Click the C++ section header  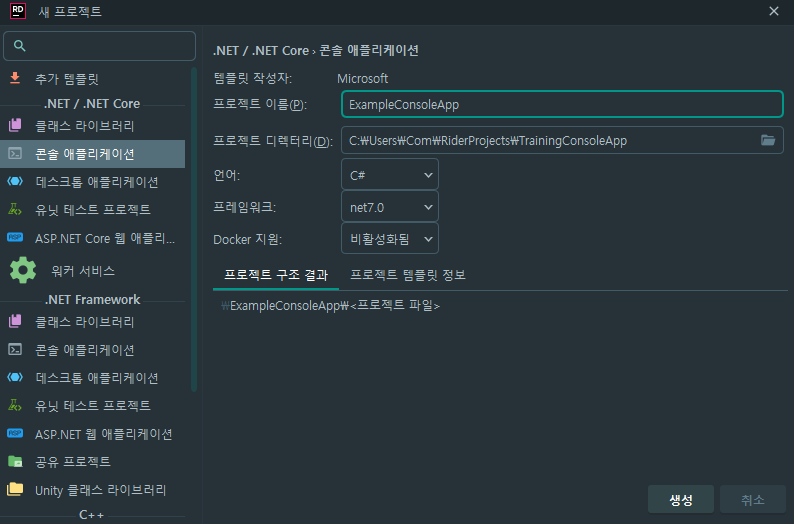pos(92,515)
